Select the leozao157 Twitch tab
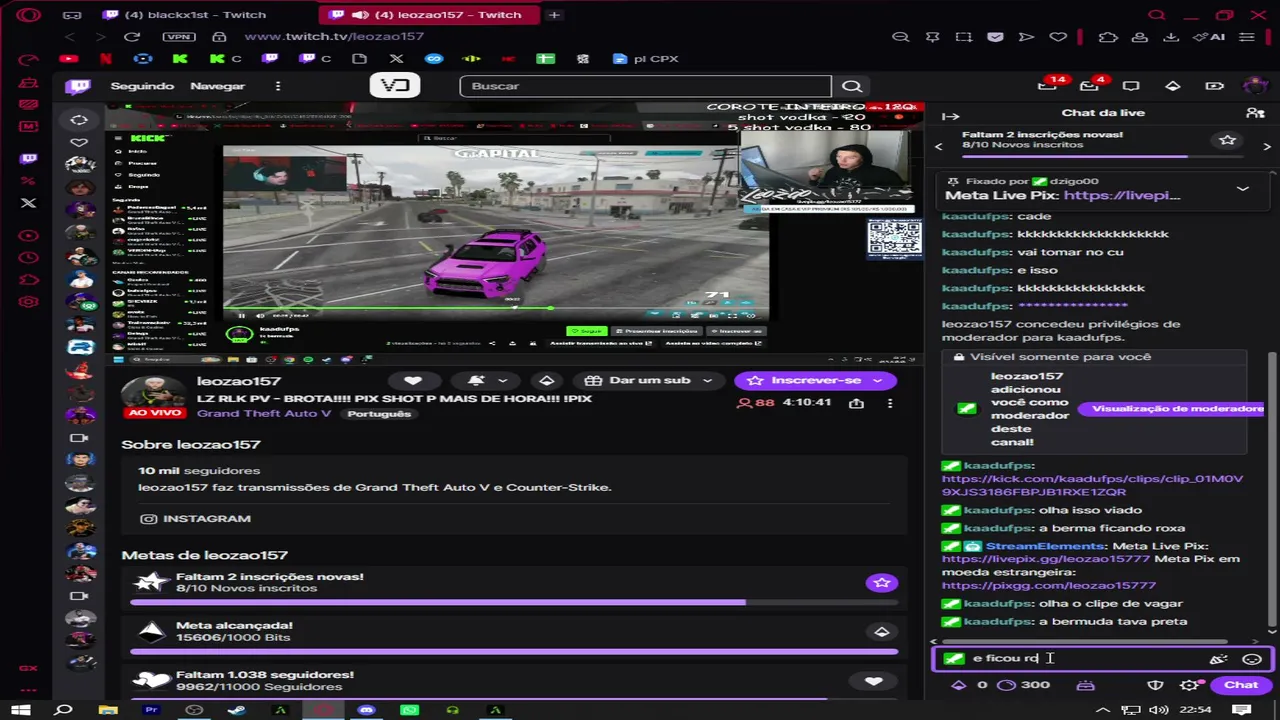The image size is (1280, 720). pyautogui.click(x=430, y=15)
